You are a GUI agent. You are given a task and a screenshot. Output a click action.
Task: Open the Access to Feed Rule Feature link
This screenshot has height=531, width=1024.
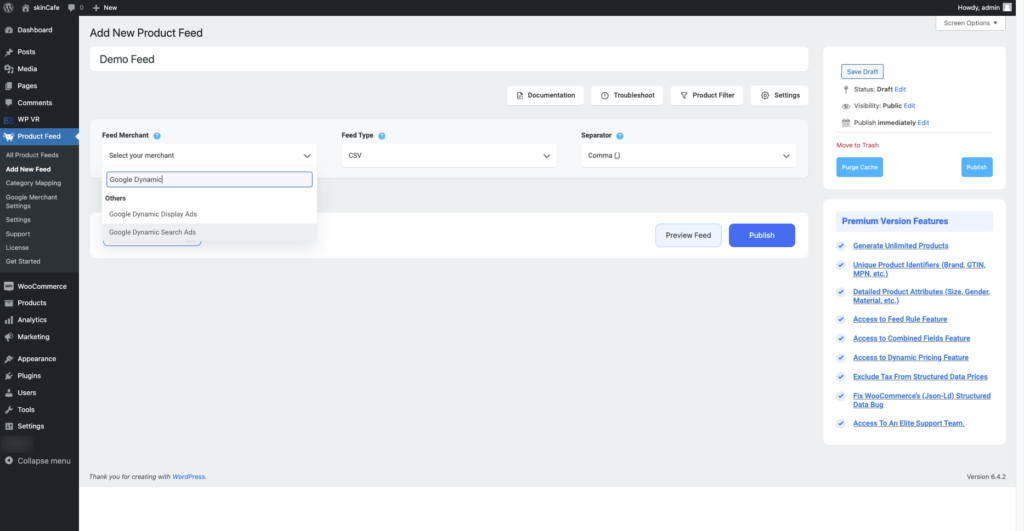[x=900, y=319]
